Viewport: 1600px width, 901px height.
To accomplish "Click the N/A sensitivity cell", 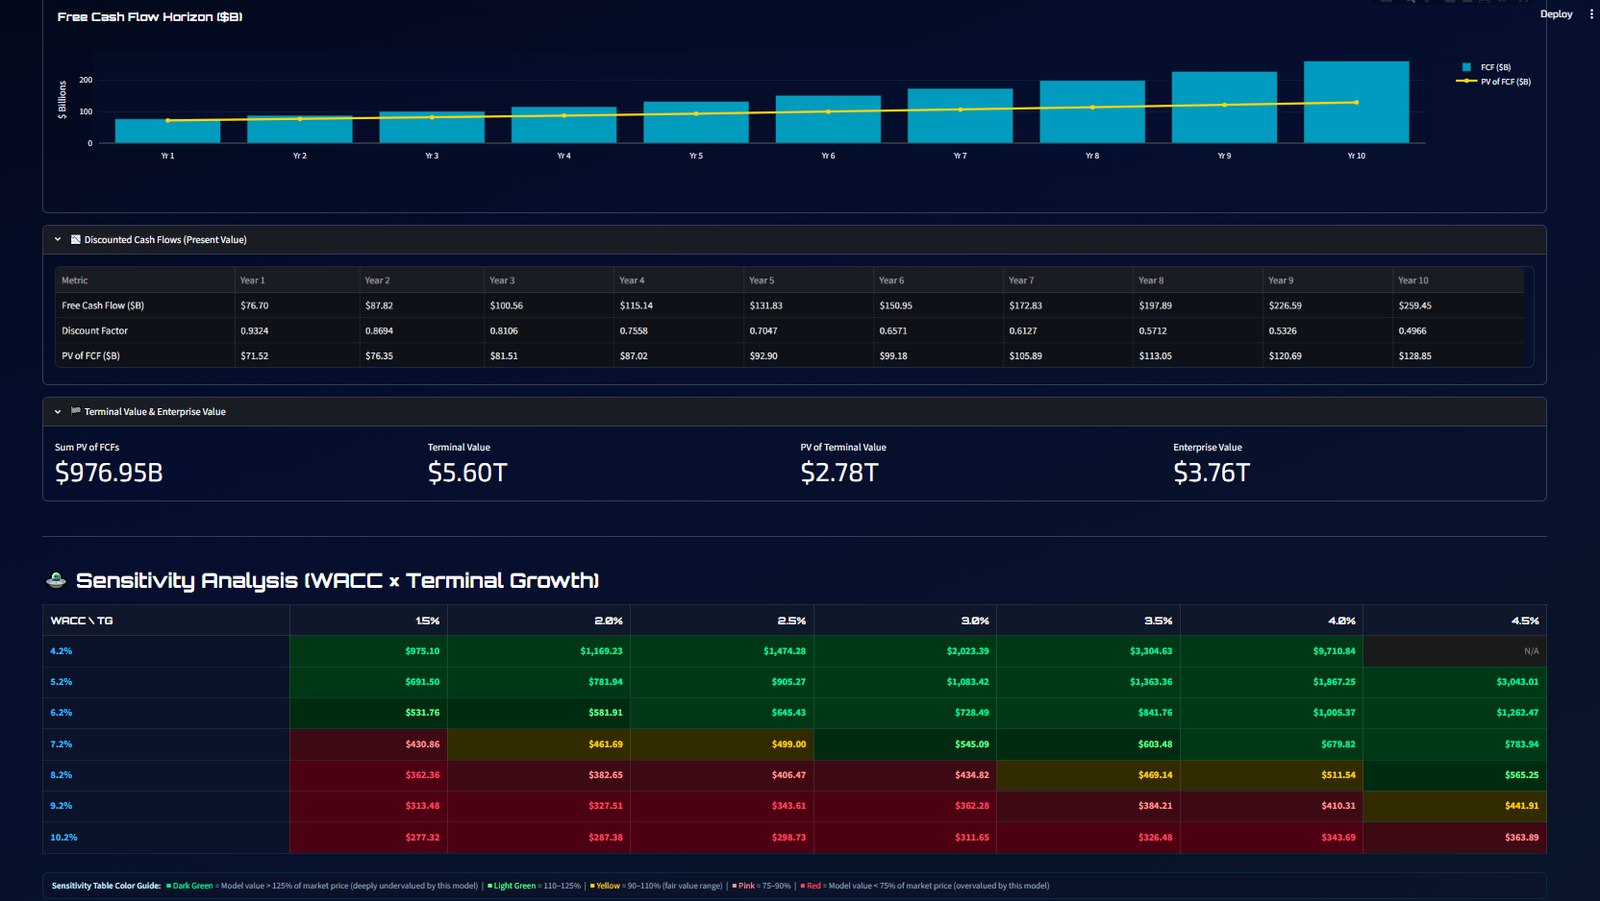I will point(1455,651).
